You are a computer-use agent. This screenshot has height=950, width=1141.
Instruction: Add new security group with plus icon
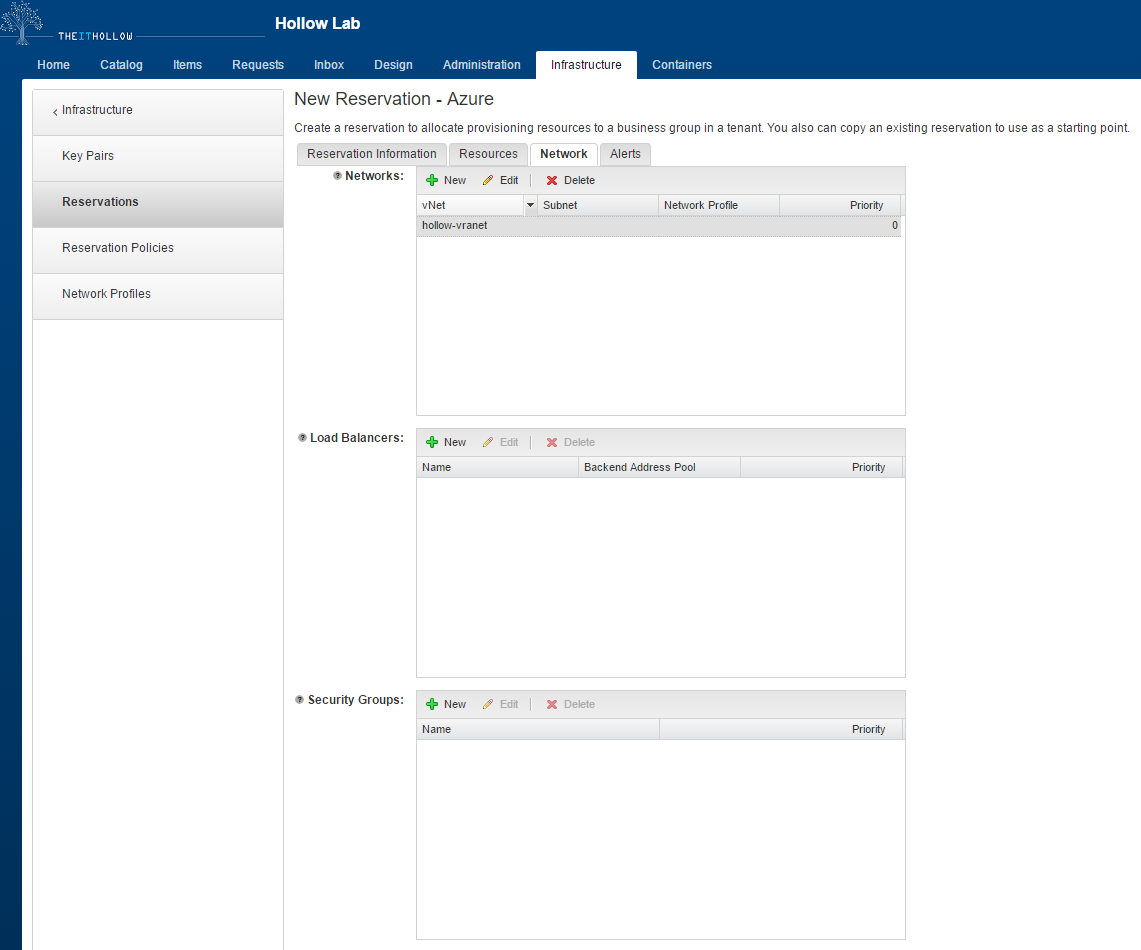point(432,705)
